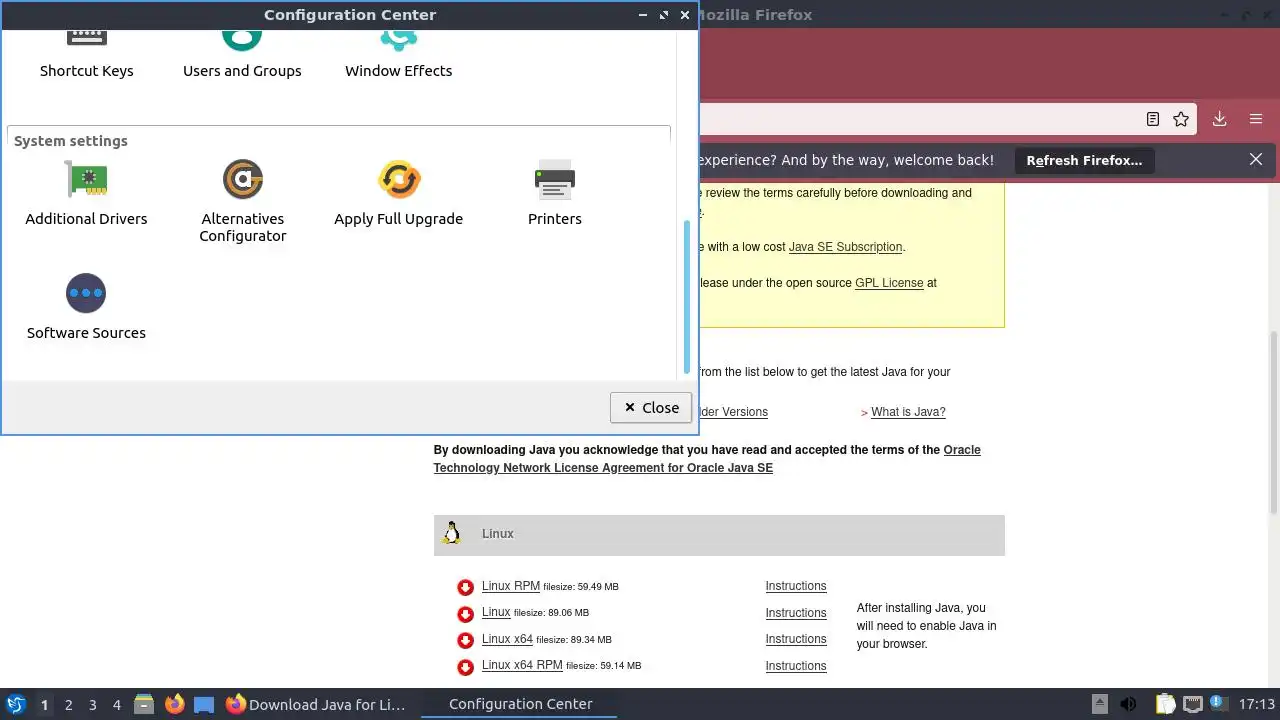
Task: Launch the Alternatives Configurator
Action: [242, 201]
